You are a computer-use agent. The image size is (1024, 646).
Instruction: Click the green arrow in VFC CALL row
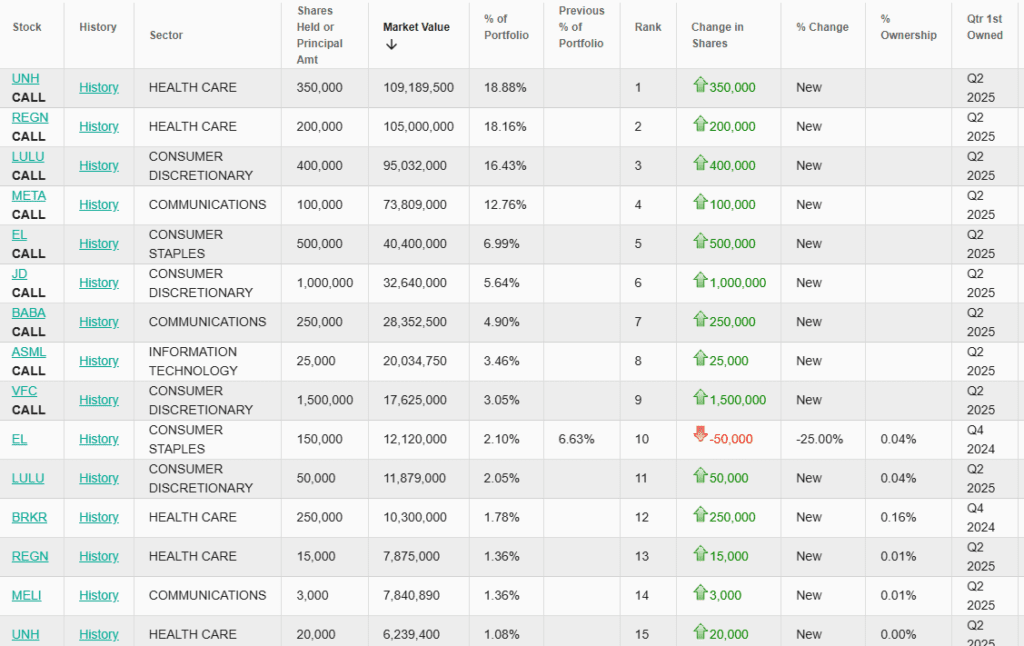tap(700, 398)
